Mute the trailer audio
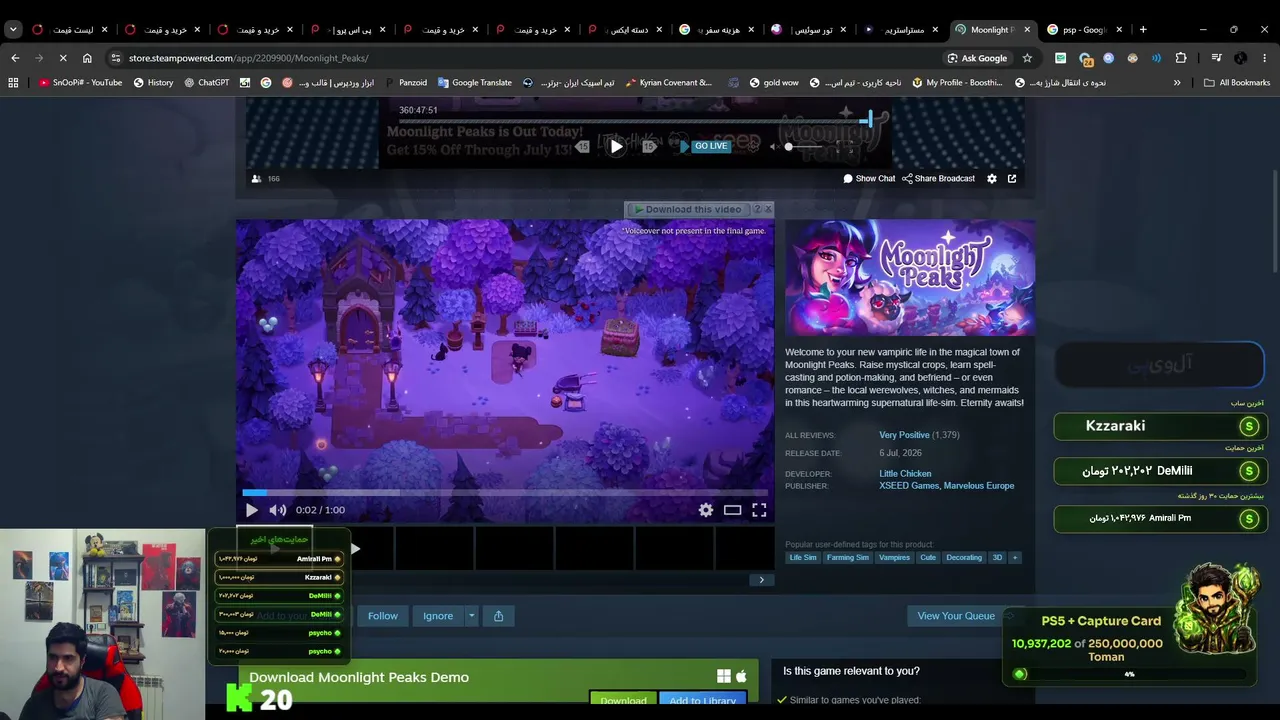Image resolution: width=1280 pixels, height=720 pixels. [x=278, y=510]
